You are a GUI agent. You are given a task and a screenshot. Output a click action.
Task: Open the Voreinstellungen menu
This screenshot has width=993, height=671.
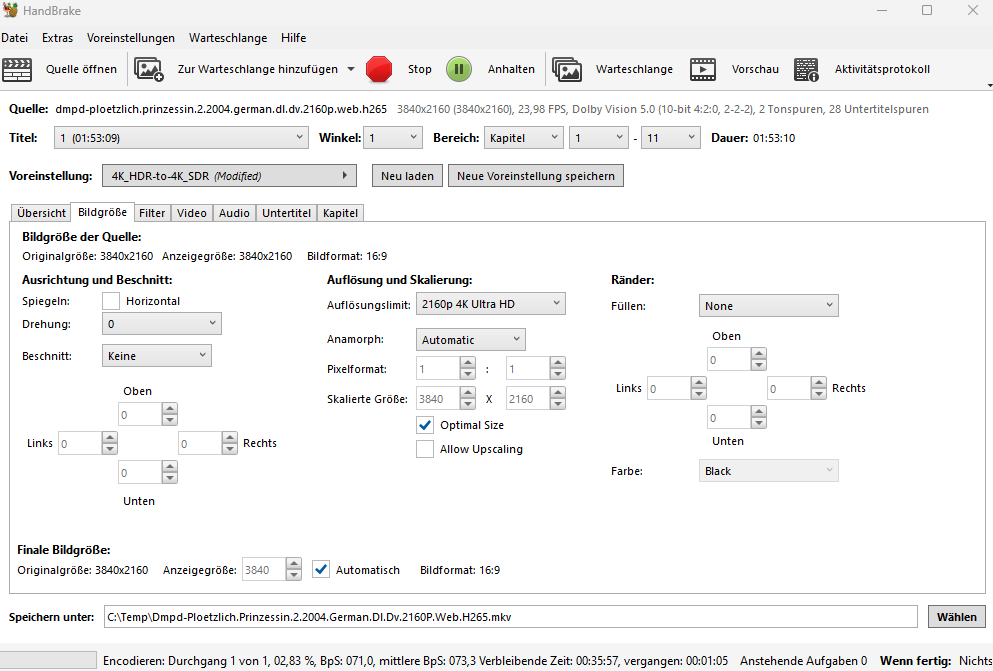[x=131, y=38]
